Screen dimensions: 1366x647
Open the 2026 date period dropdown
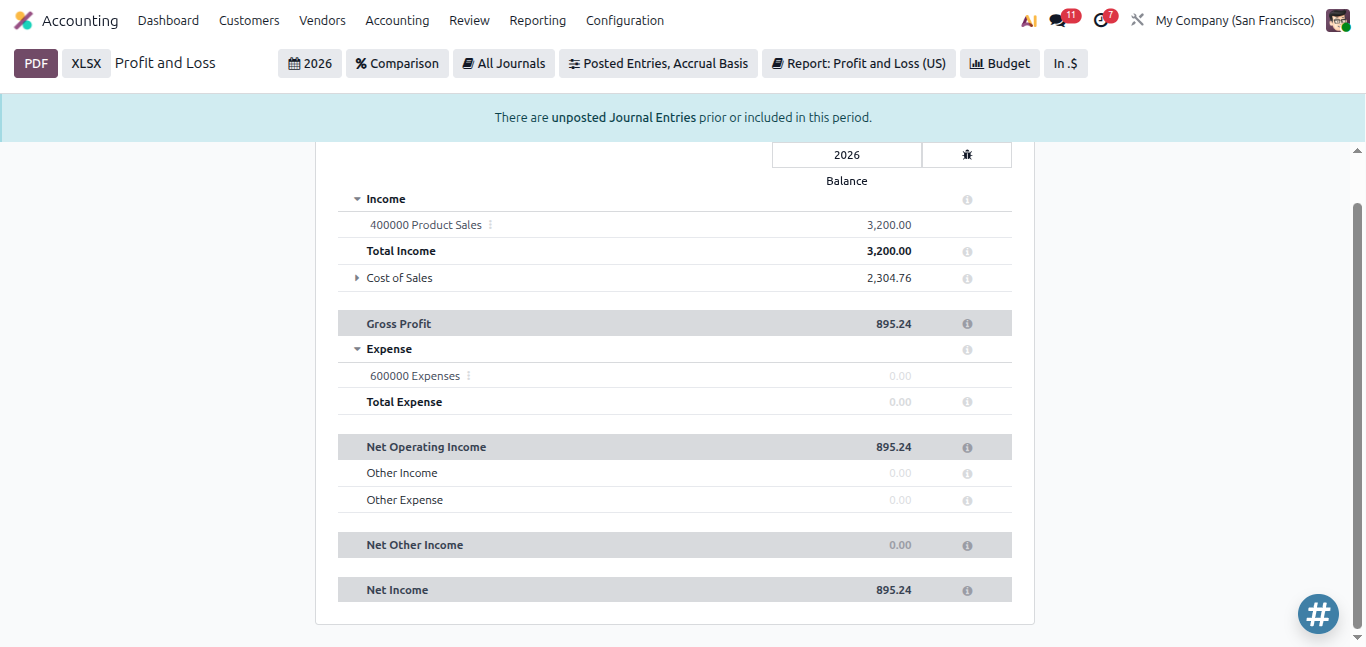click(310, 63)
